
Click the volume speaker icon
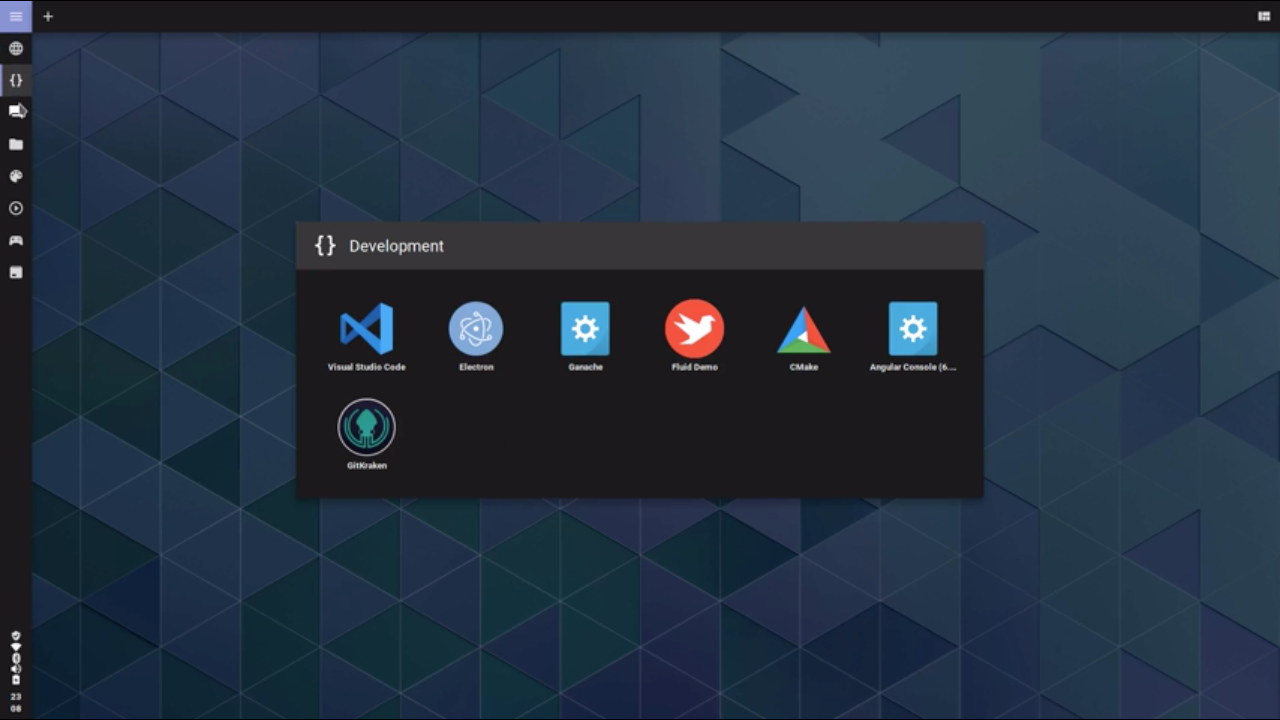pyautogui.click(x=16, y=669)
